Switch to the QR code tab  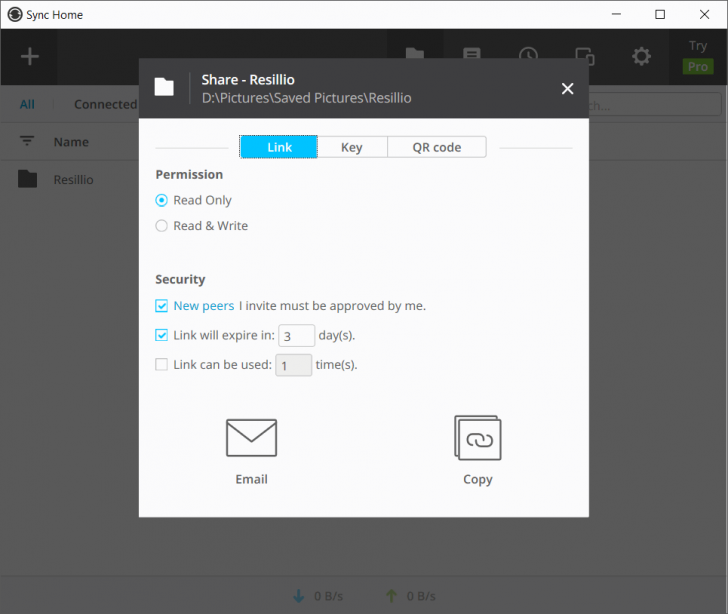pyautogui.click(x=437, y=147)
